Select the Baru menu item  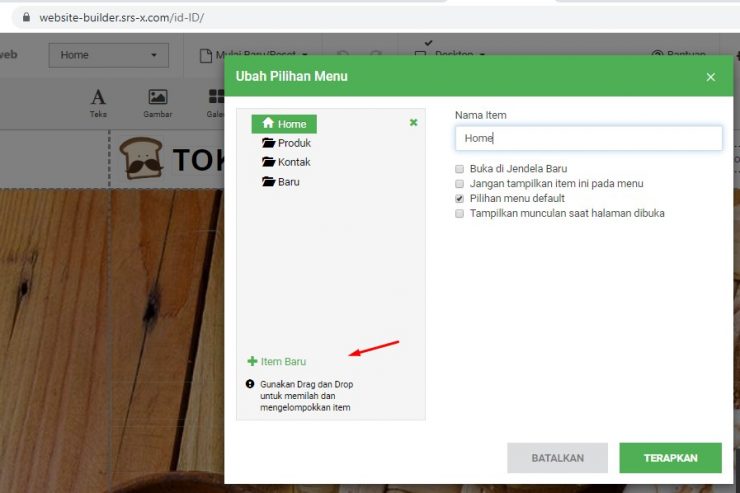coord(281,182)
